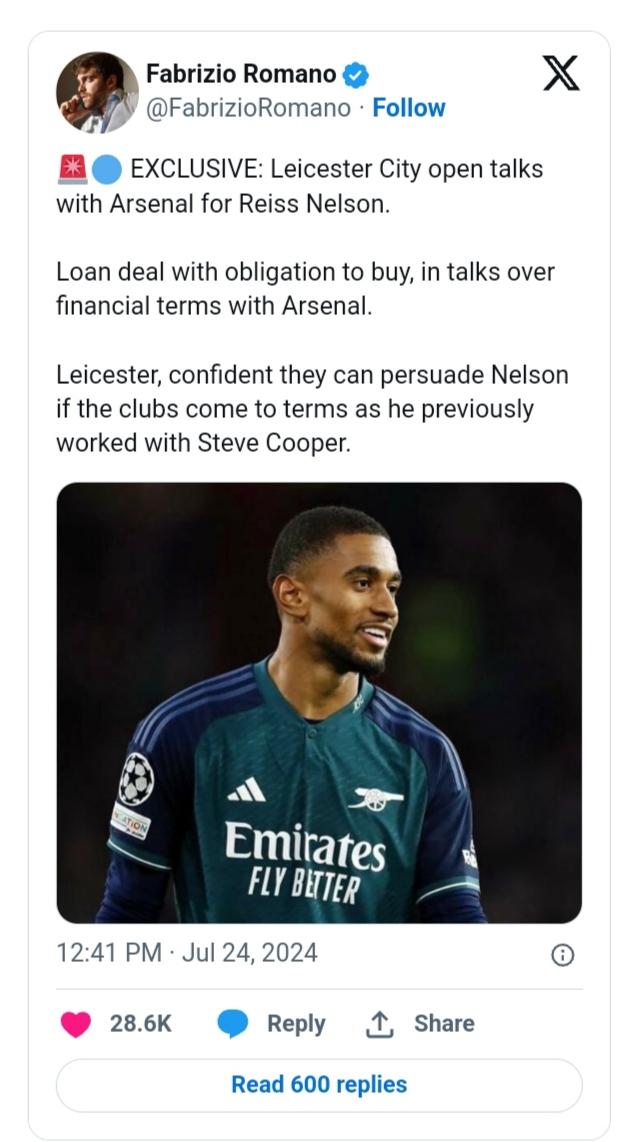Click the 28.6K likes count
Viewport: 643px width, 1142px height.
(140, 1024)
